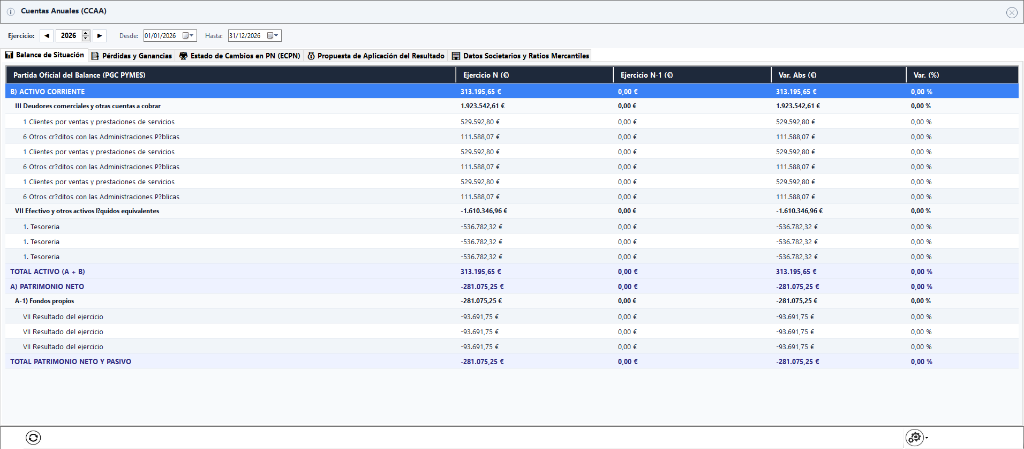Screen dimensions: 1024x449
Task: Select the A-1) Fondos propios row
Action: pyautogui.click(x=512, y=302)
